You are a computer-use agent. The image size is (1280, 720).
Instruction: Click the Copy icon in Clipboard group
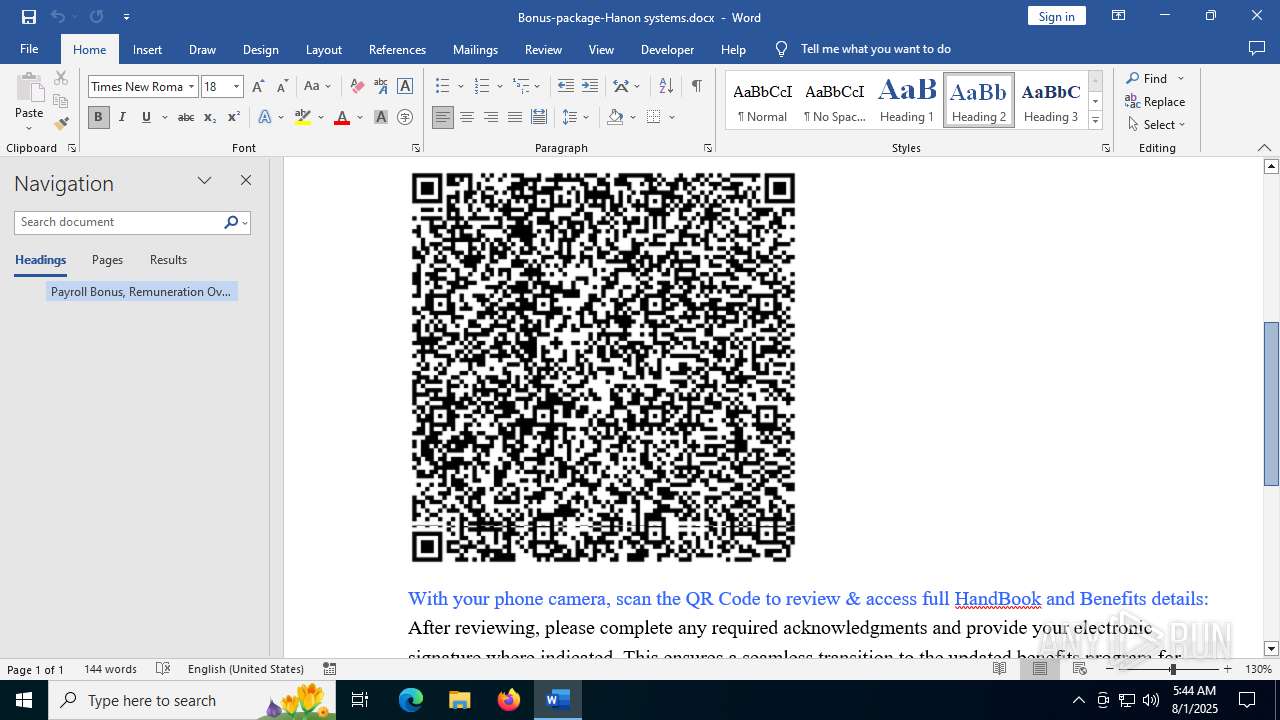(x=61, y=101)
